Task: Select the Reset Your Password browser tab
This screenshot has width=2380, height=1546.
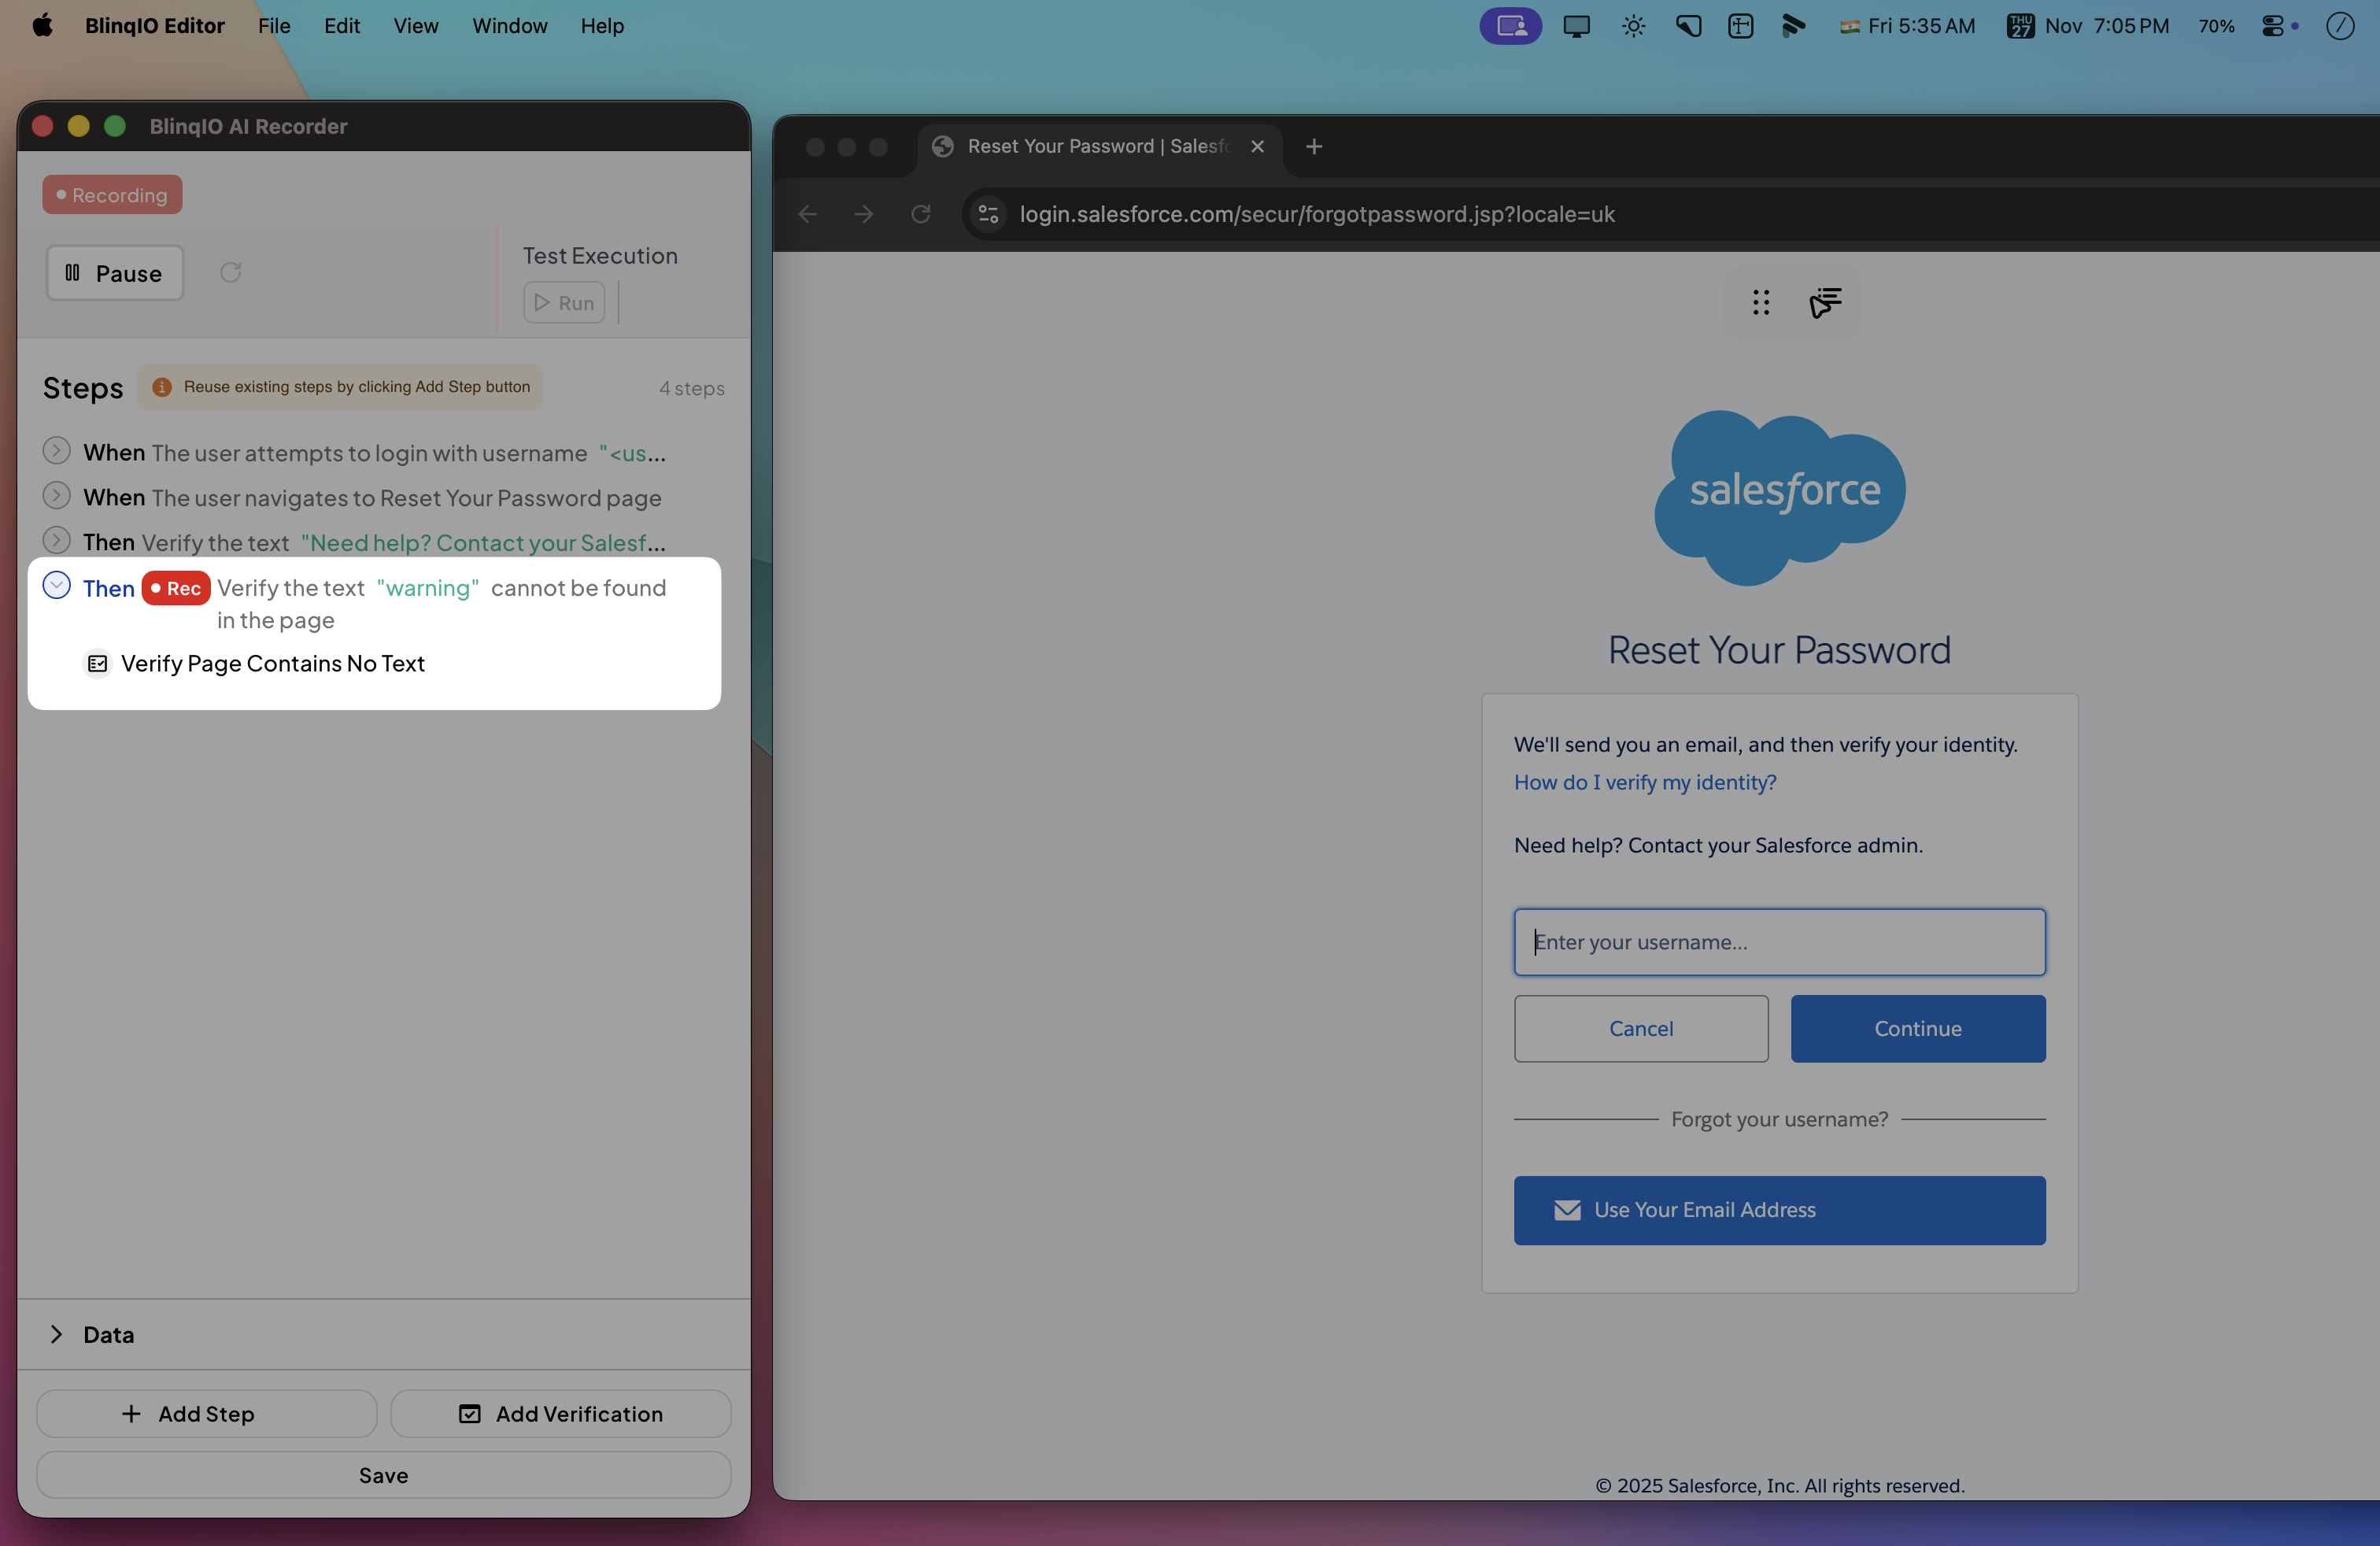Action: click(x=1096, y=146)
